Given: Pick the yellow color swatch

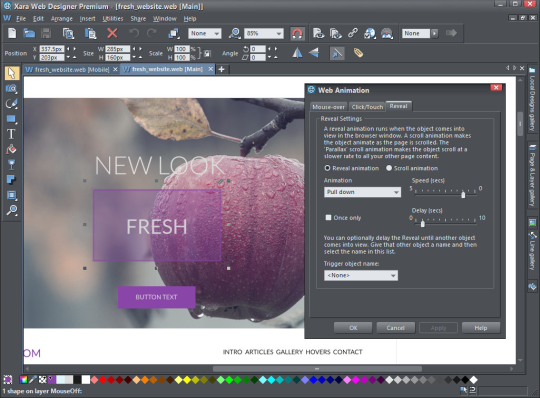Looking at the screenshot, I should (x=187, y=380).
